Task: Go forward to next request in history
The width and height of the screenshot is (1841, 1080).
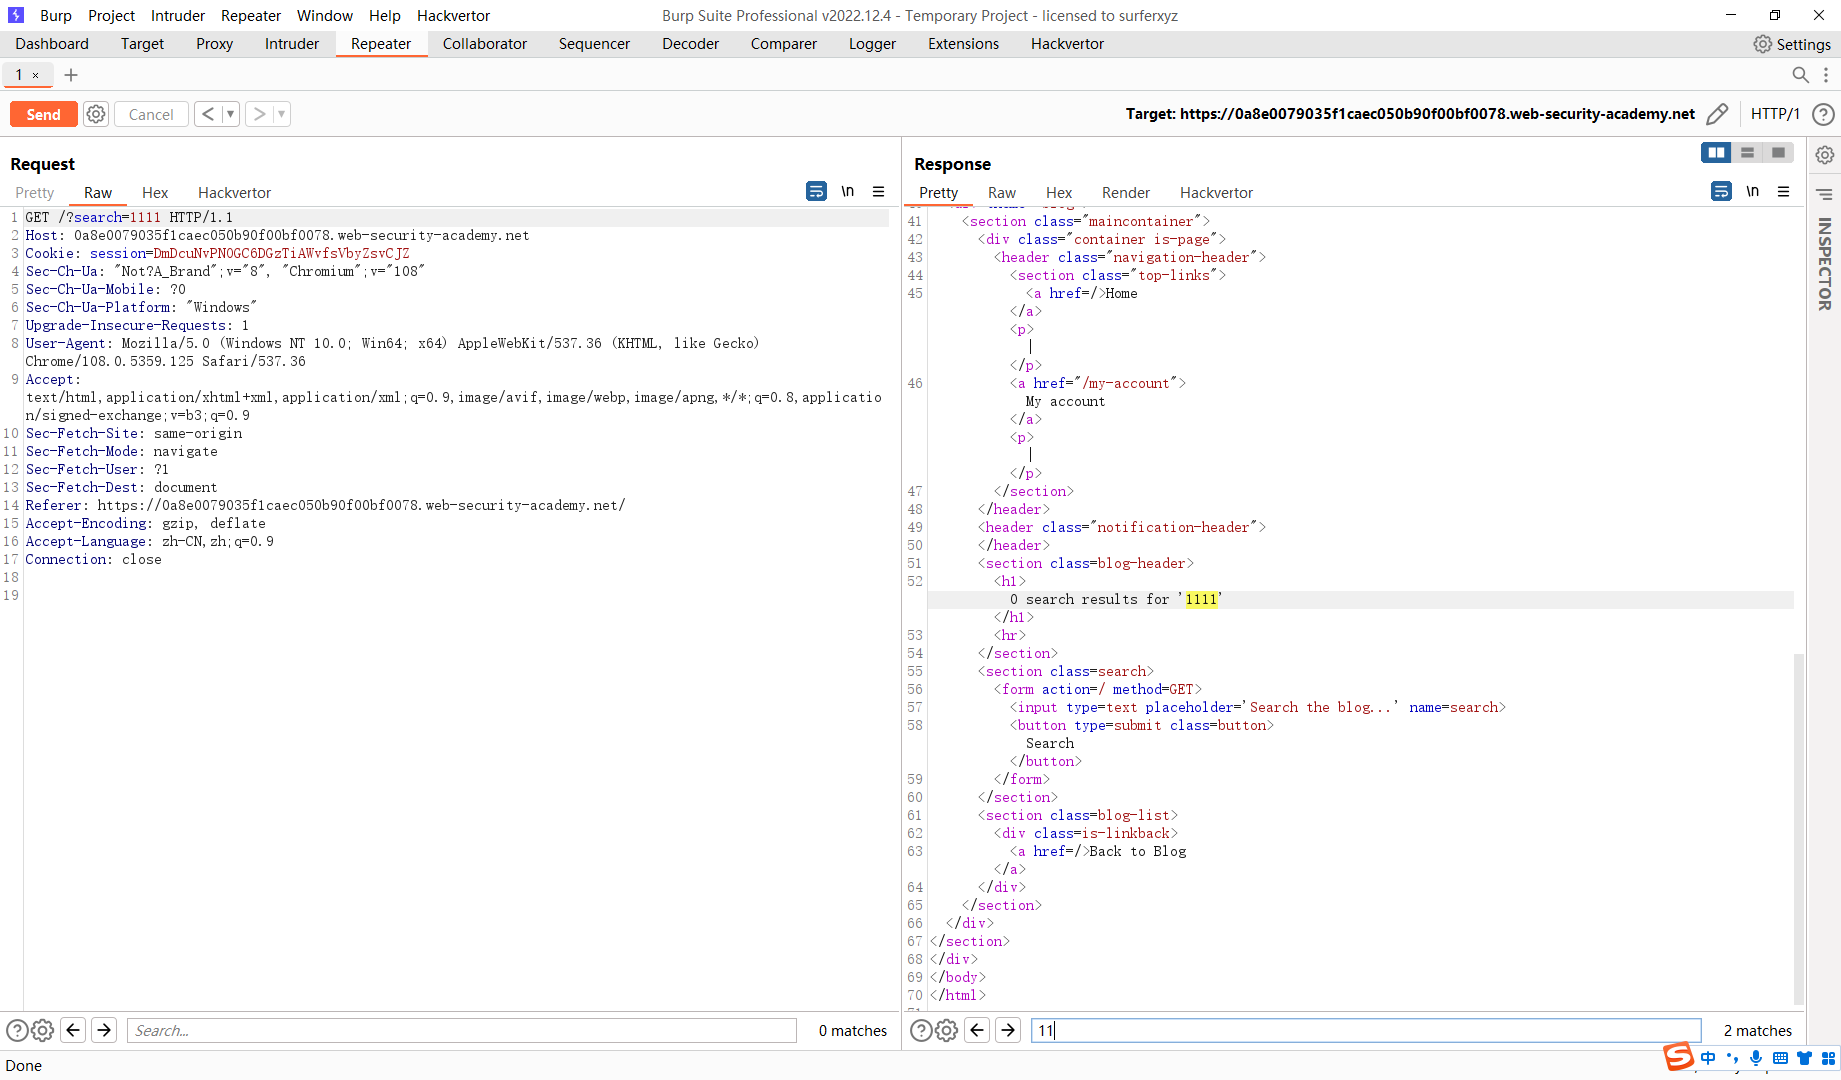Action: (x=259, y=114)
